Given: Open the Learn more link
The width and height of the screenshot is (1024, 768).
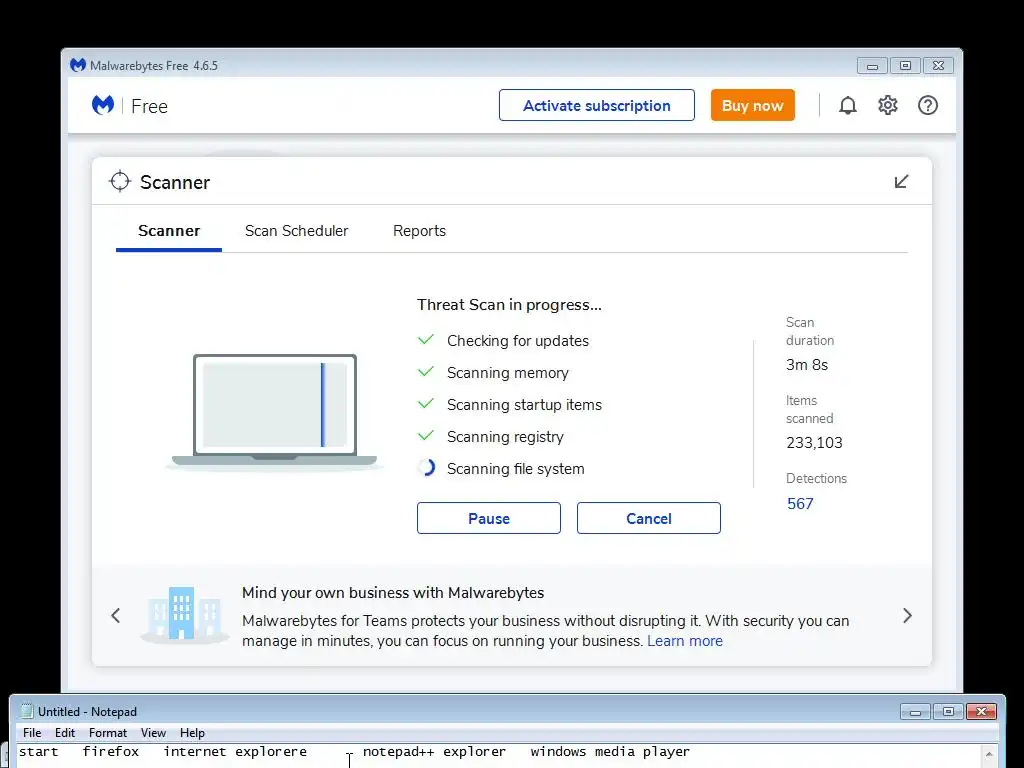Looking at the screenshot, I should click(684, 641).
